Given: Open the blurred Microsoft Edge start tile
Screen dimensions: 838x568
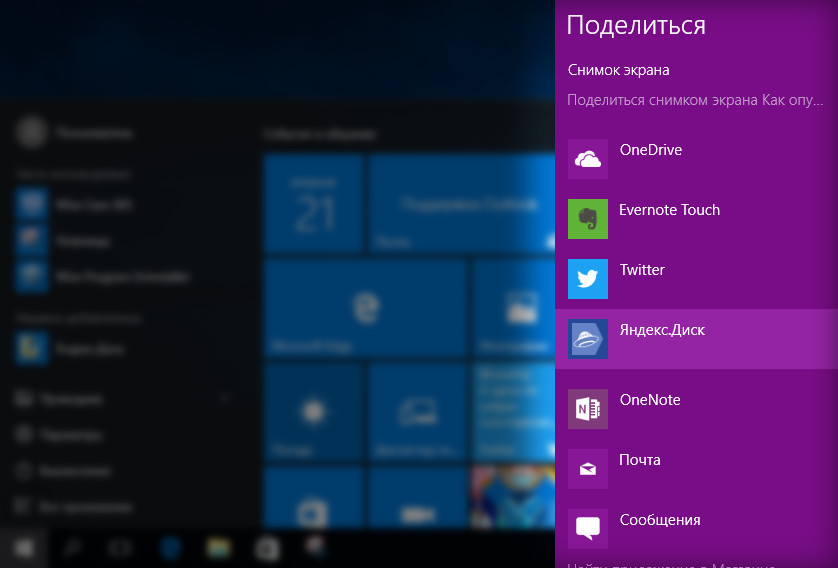Looking at the screenshot, I should click(x=366, y=308).
